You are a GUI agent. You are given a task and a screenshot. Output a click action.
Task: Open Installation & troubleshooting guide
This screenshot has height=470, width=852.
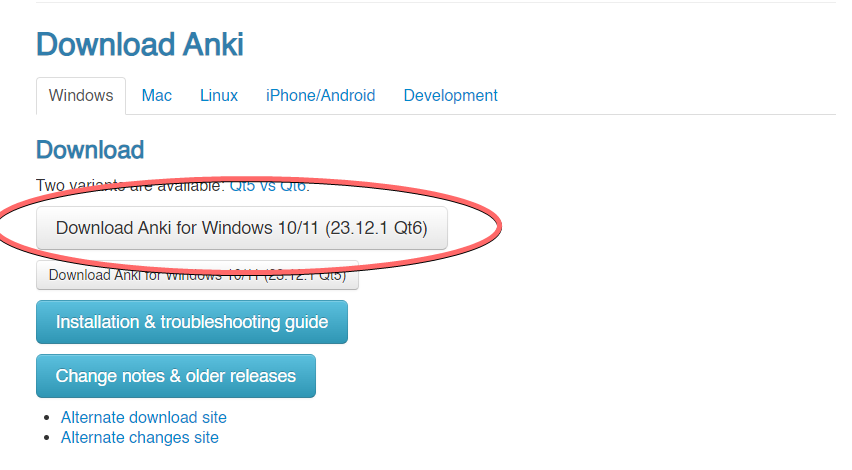(x=192, y=322)
